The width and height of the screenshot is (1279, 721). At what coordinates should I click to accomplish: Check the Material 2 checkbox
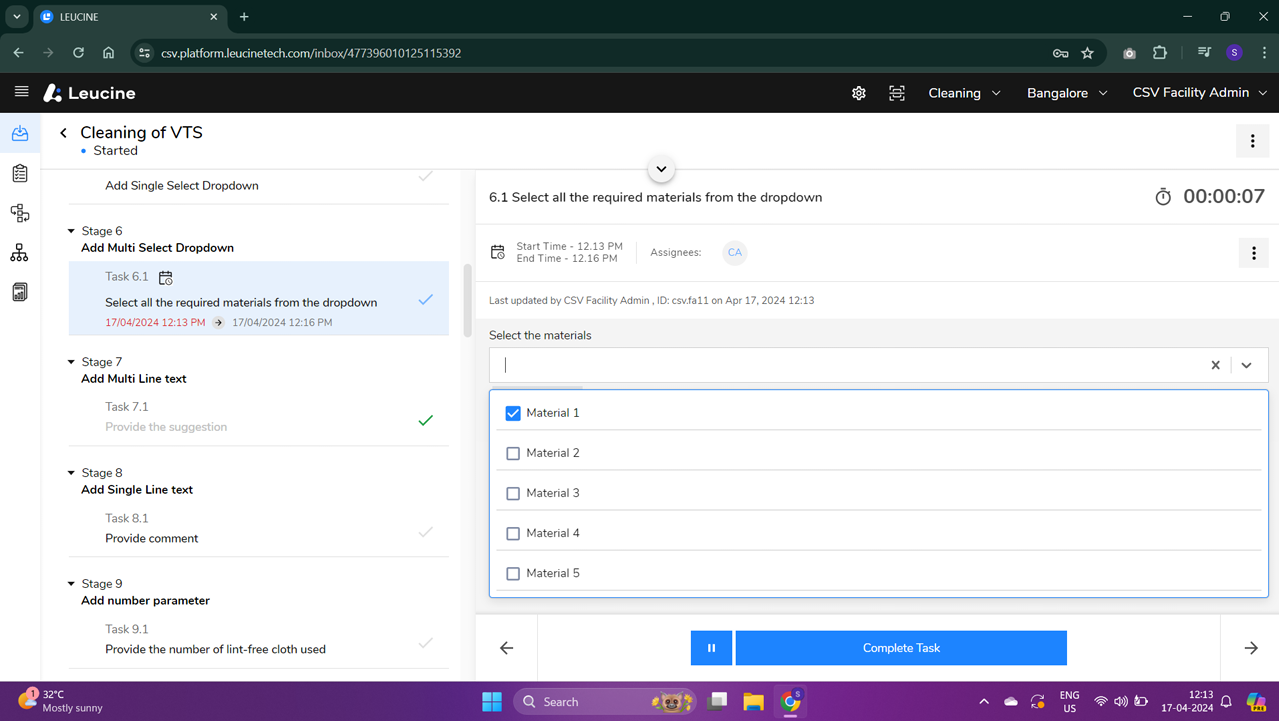point(513,453)
